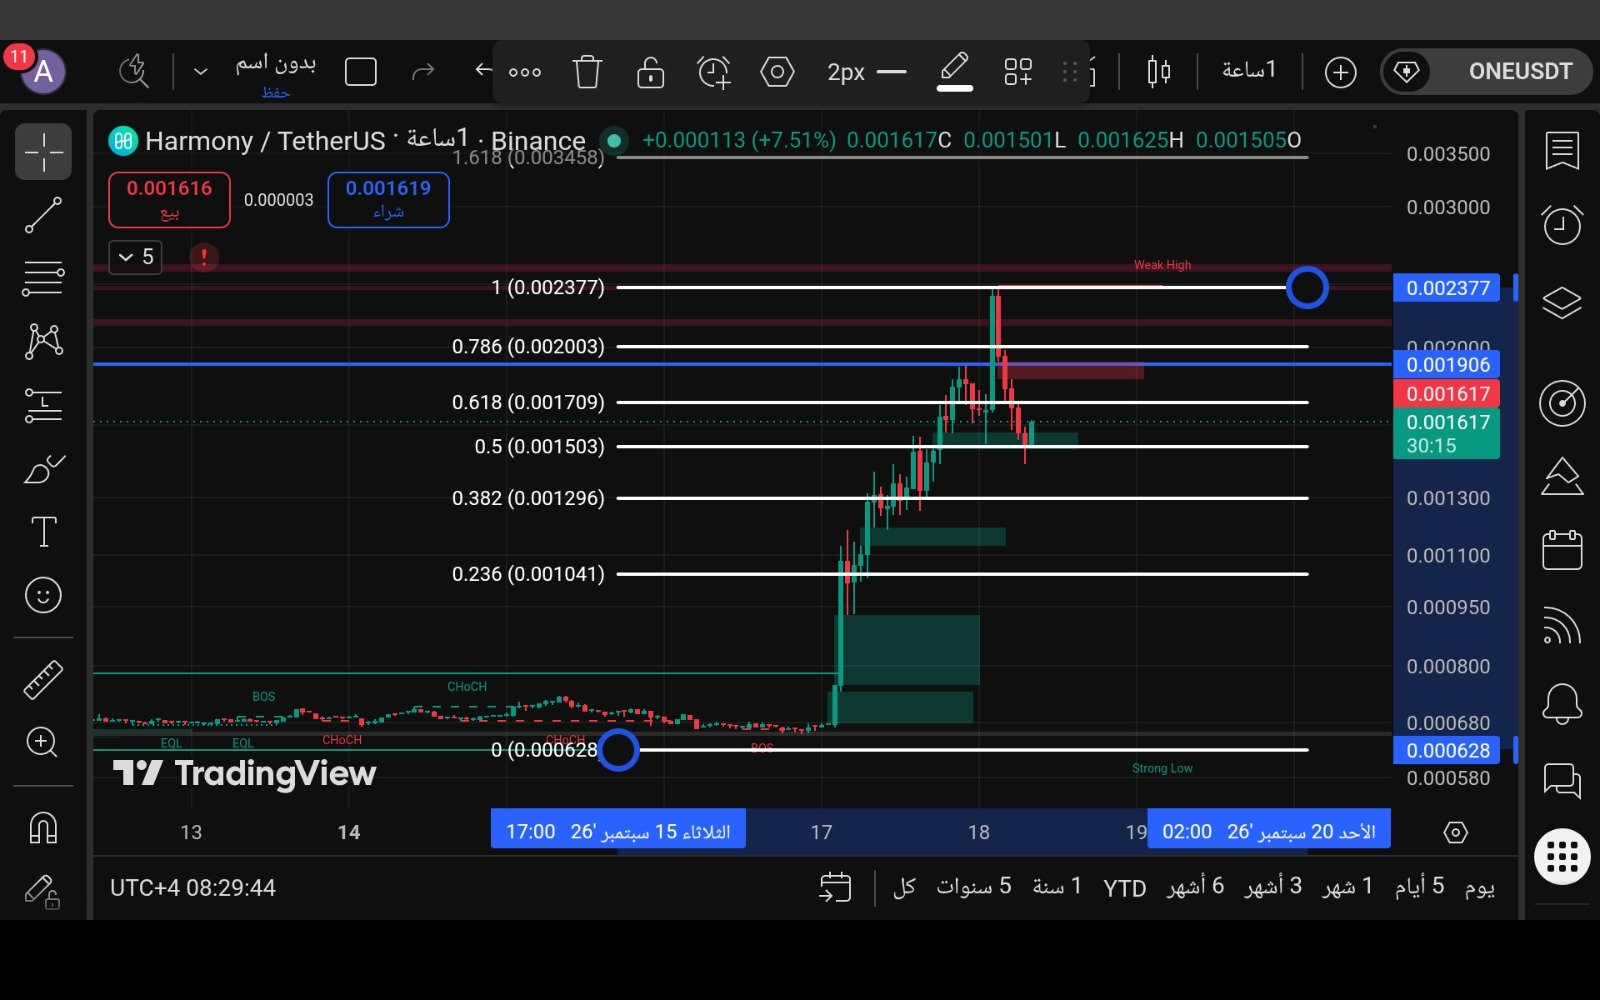
Task: Switch to YTD date range
Action: 1125,888
